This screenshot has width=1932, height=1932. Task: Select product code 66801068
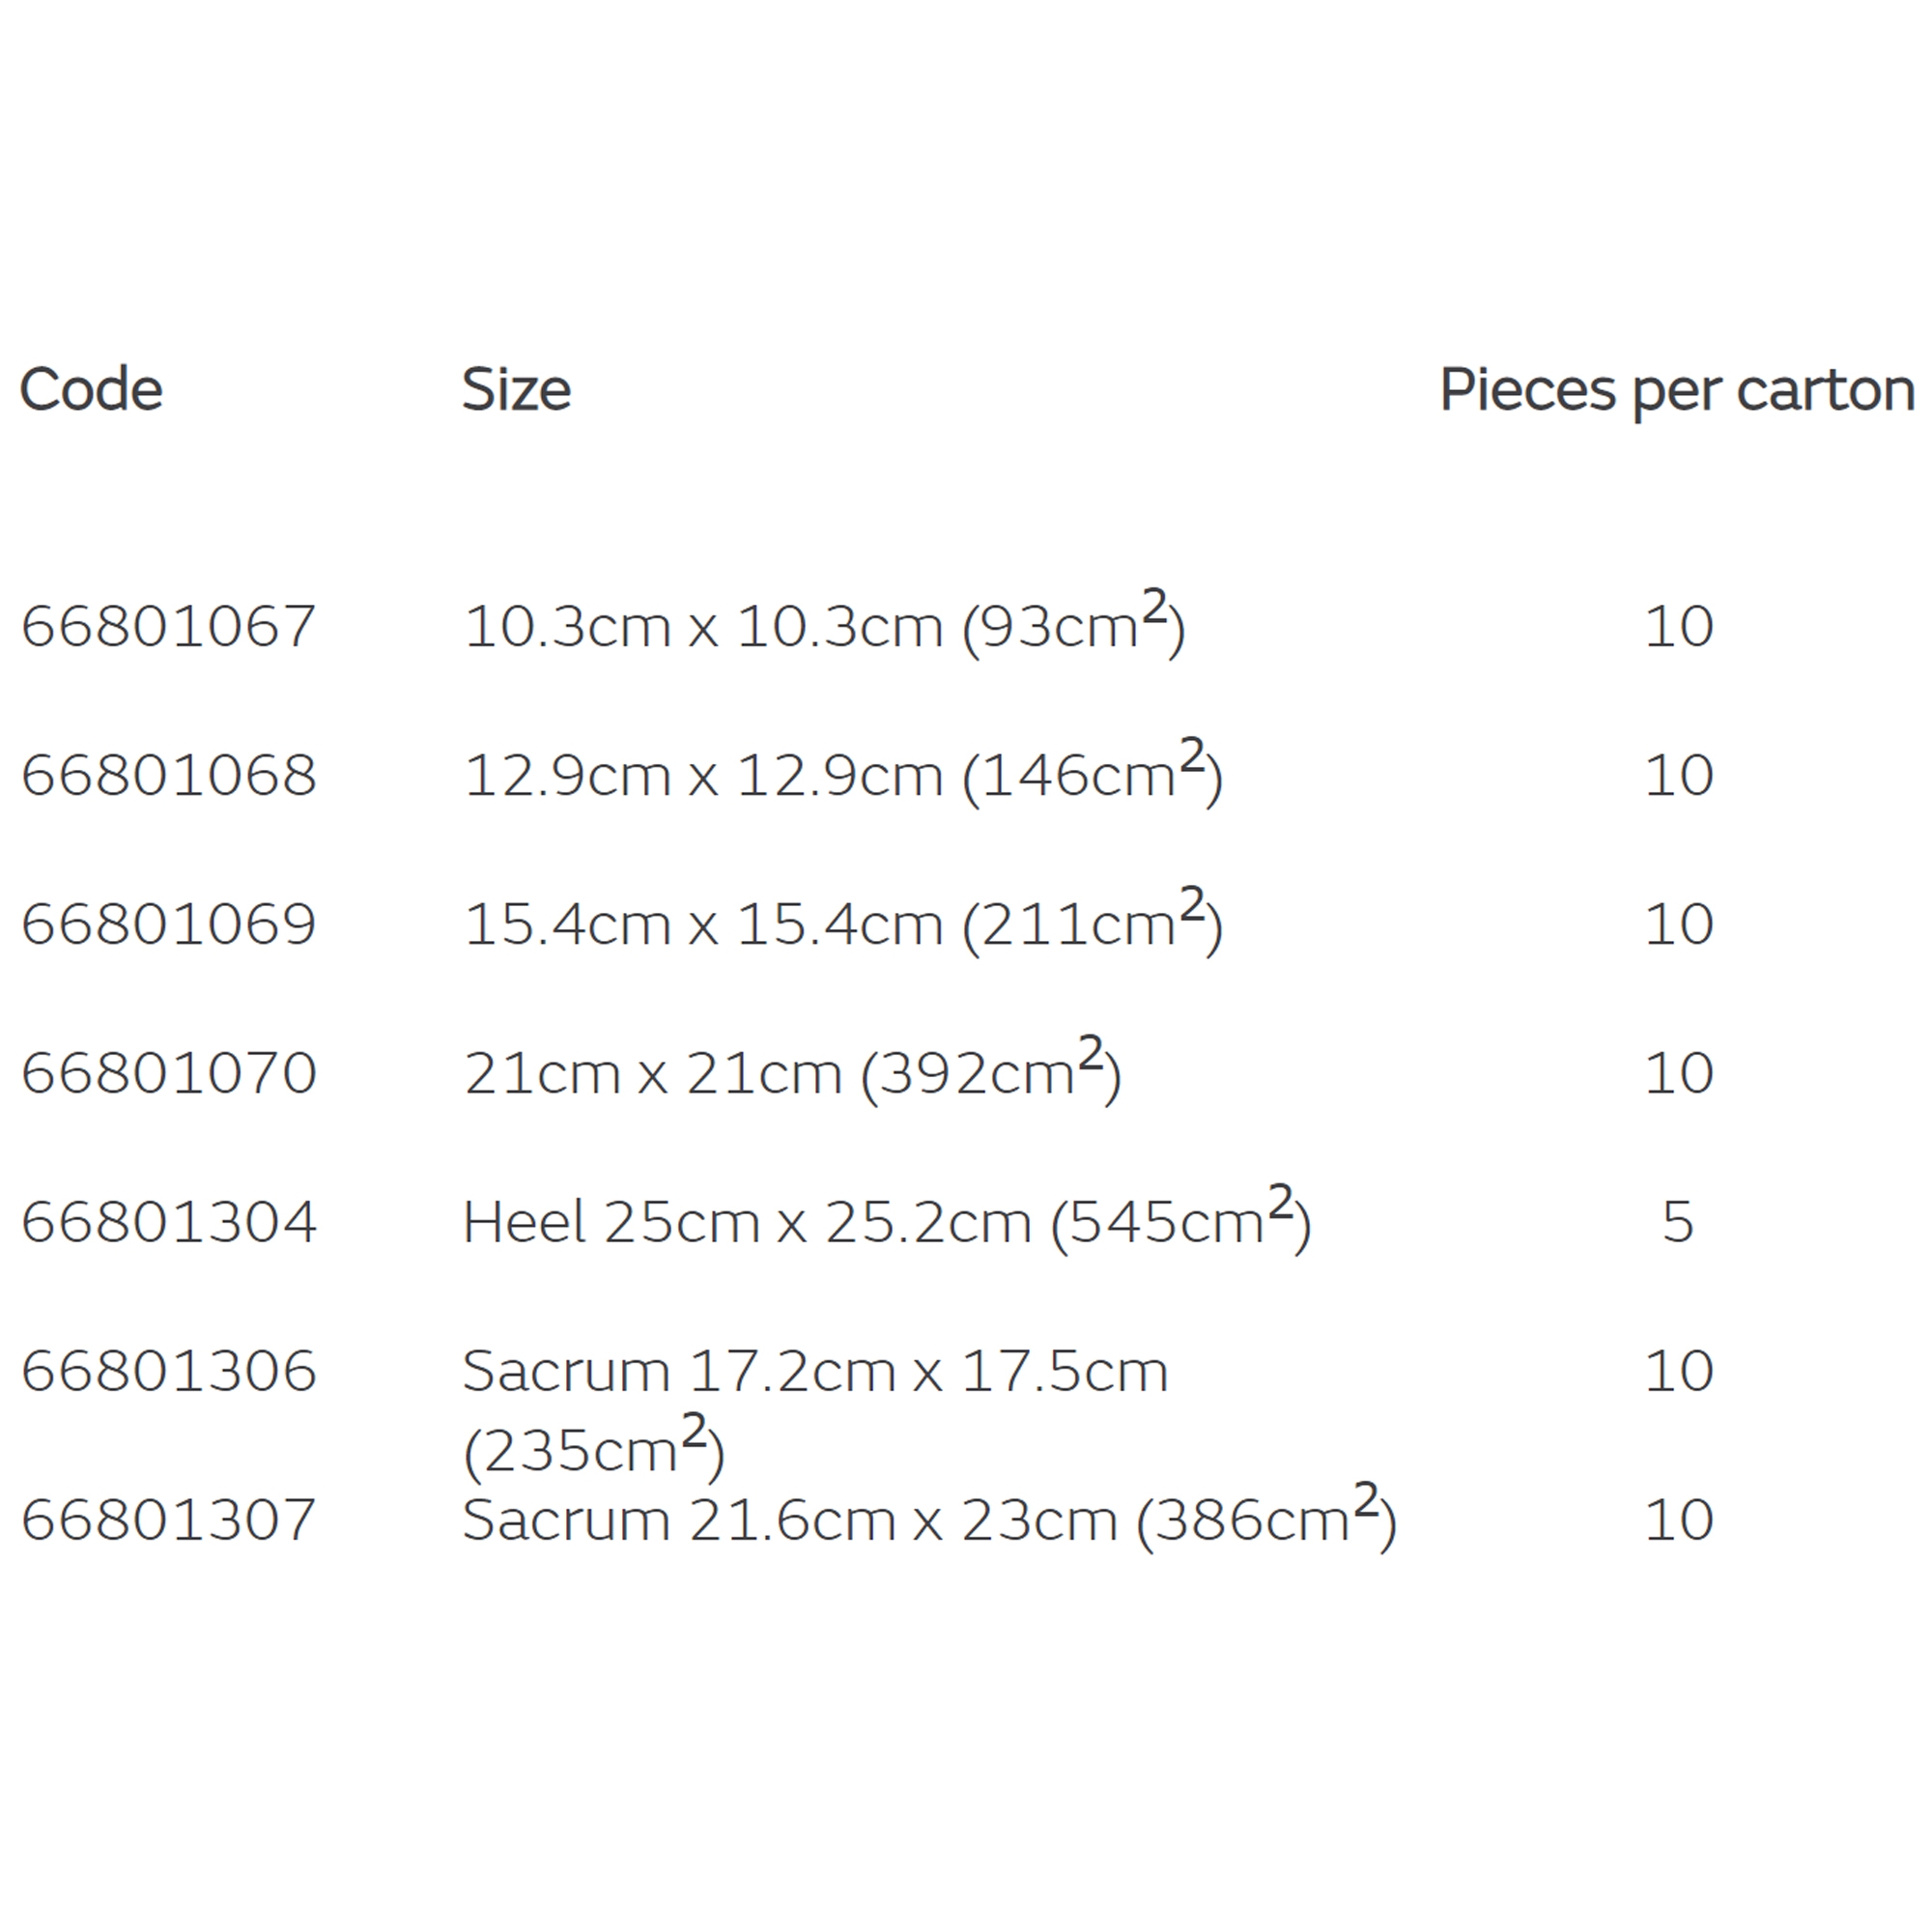[168, 776]
